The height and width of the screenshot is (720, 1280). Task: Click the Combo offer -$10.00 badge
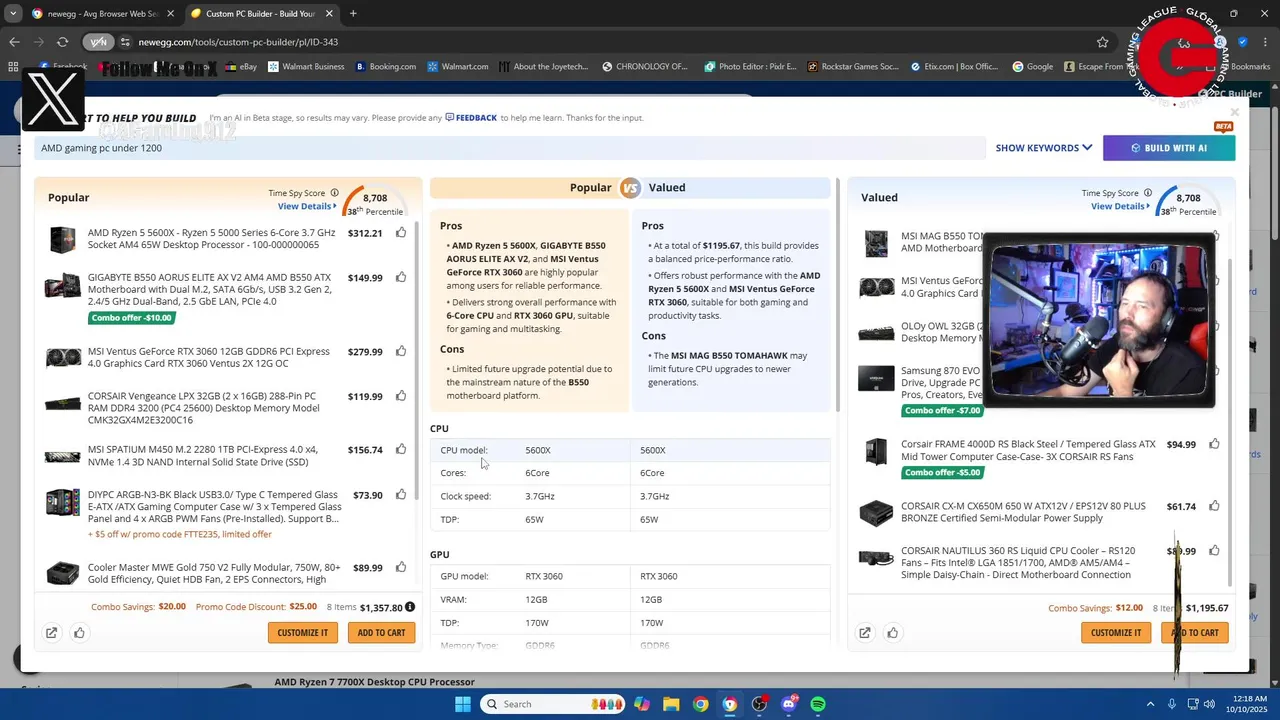pyautogui.click(x=131, y=318)
